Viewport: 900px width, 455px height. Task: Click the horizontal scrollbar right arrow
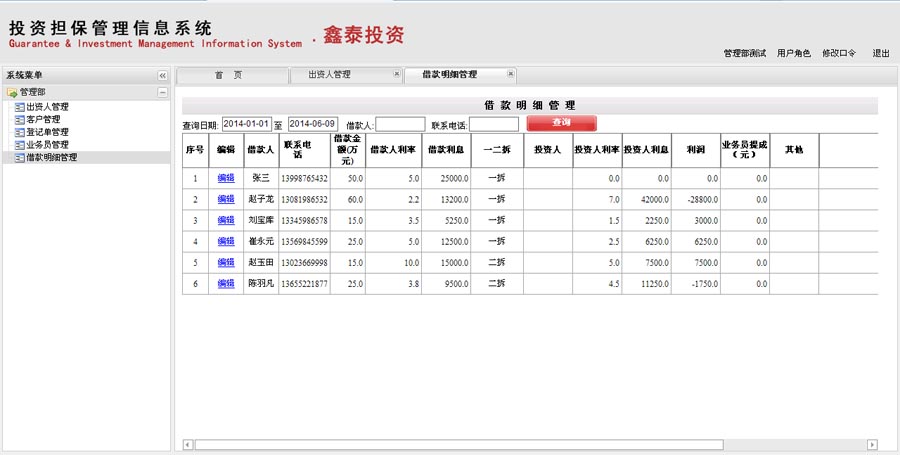[872, 444]
